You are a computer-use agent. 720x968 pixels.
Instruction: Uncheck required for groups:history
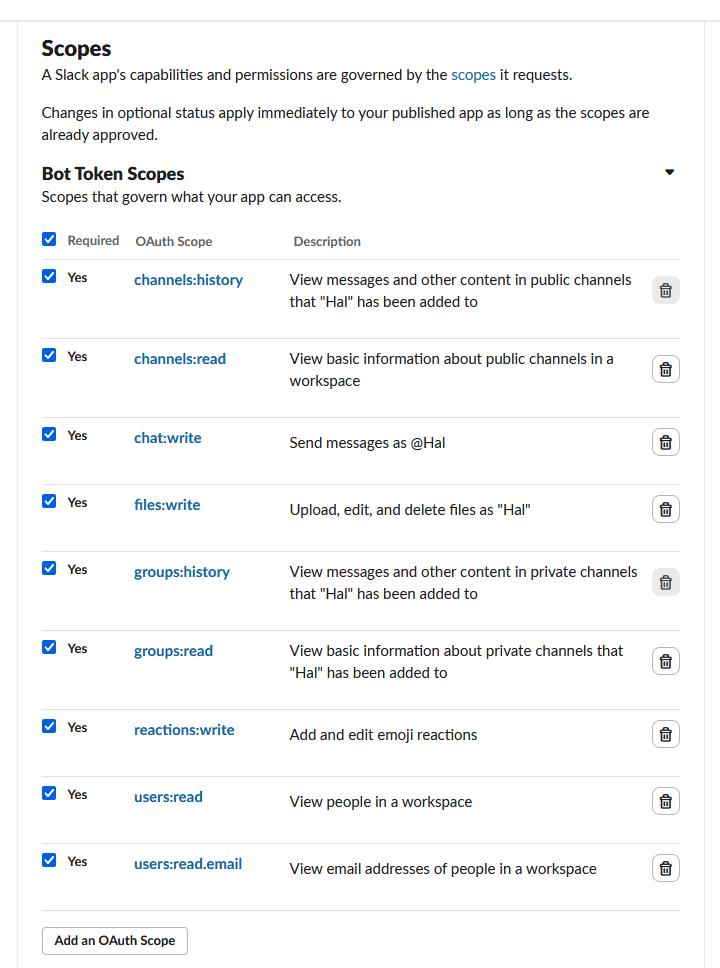49,568
